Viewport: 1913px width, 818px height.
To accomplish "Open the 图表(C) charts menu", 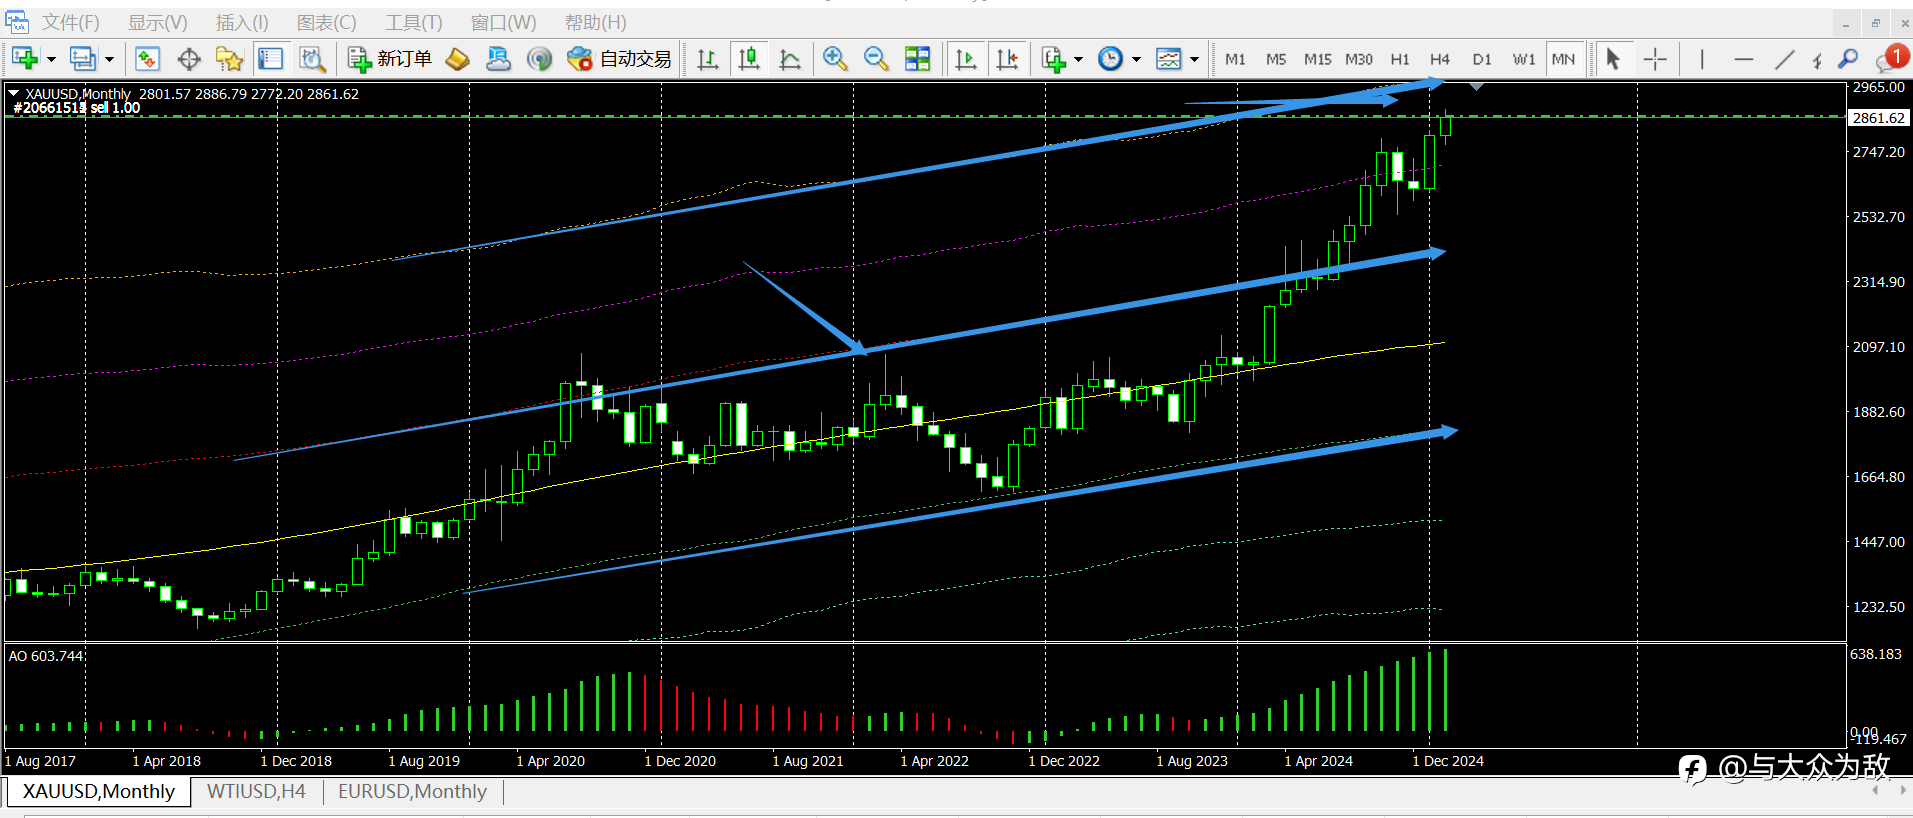I will 327,22.
